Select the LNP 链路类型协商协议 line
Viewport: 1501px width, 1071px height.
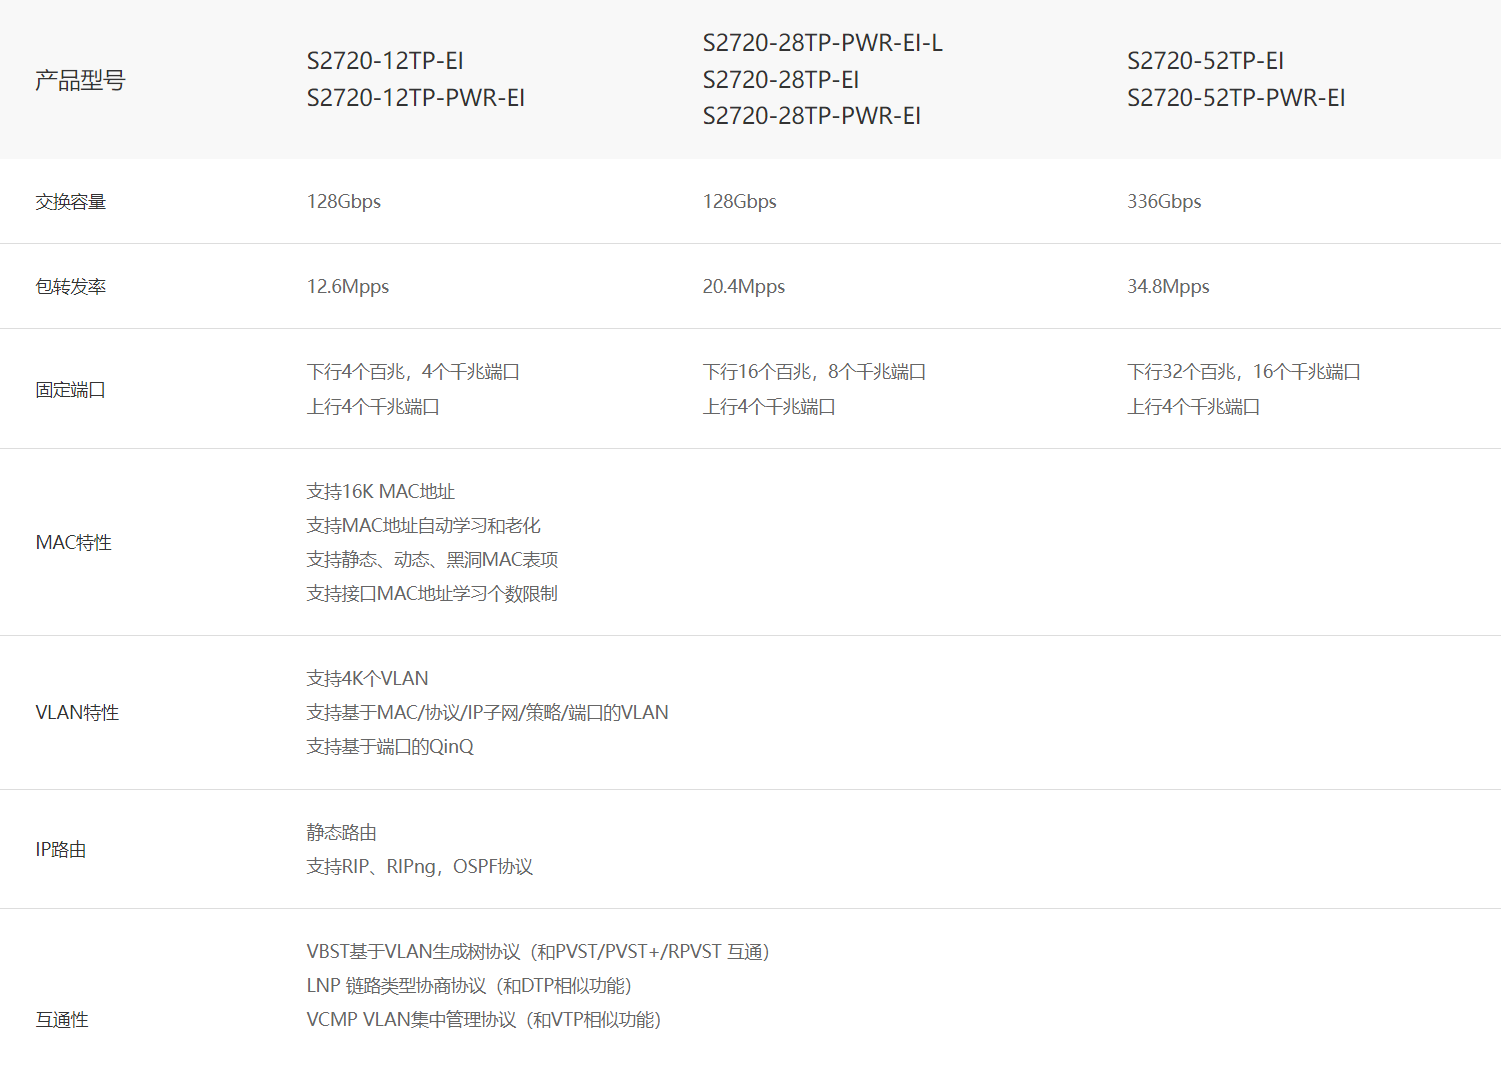click(468, 986)
